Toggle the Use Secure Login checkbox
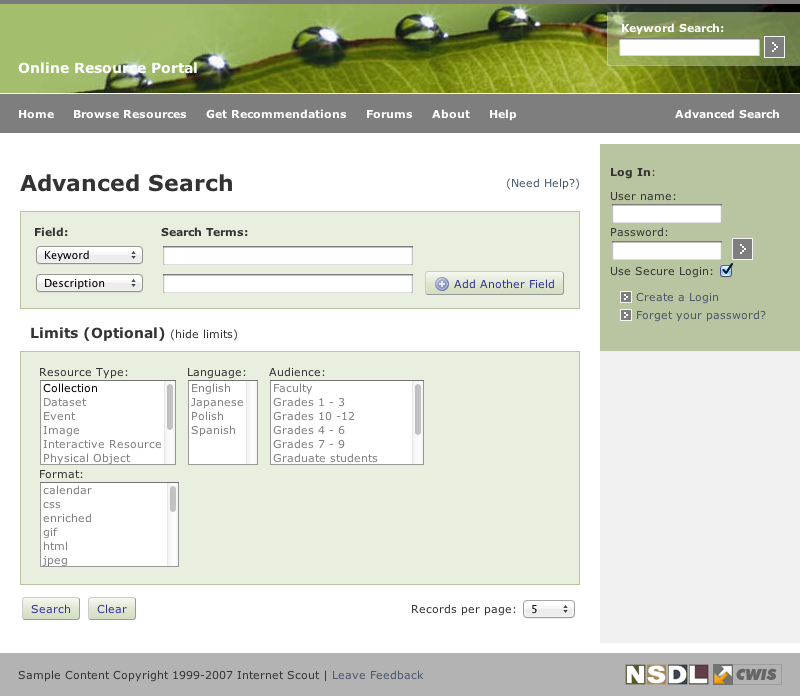This screenshot has height=696, width=800. 727,271
